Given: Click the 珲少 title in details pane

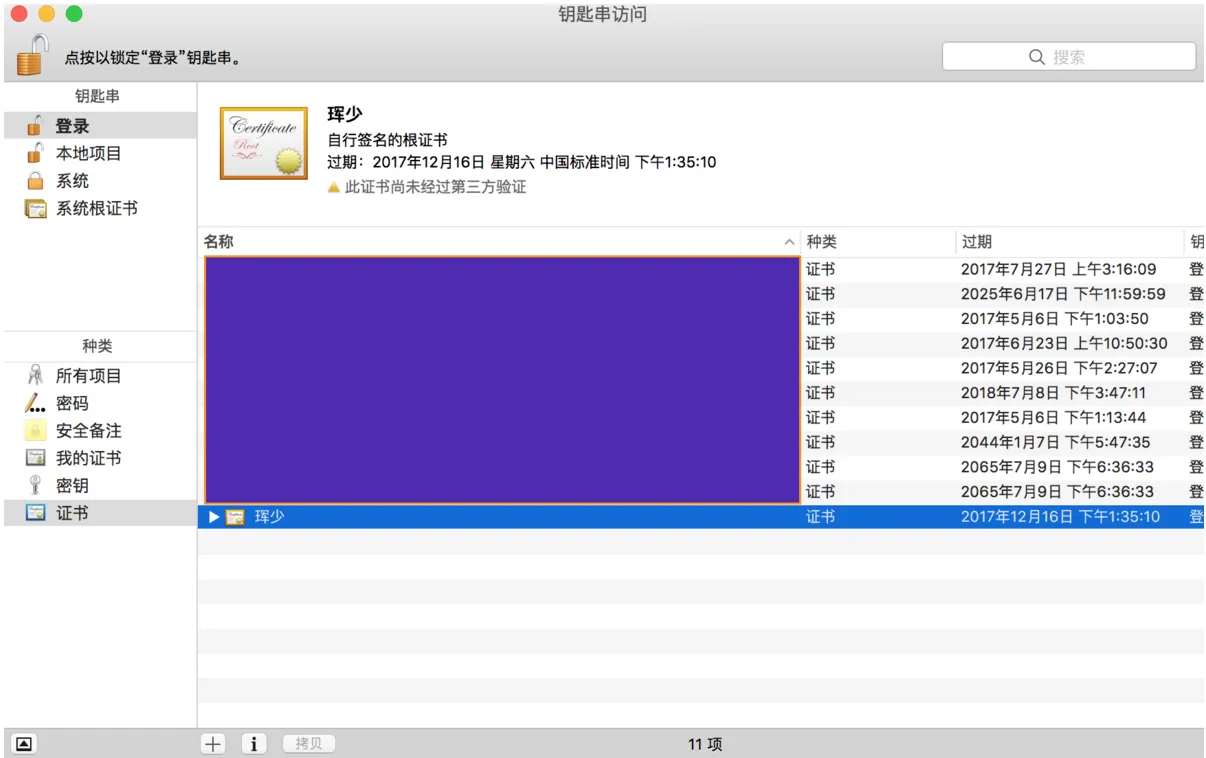Looking at the screenshot, I should pos(344,115).
